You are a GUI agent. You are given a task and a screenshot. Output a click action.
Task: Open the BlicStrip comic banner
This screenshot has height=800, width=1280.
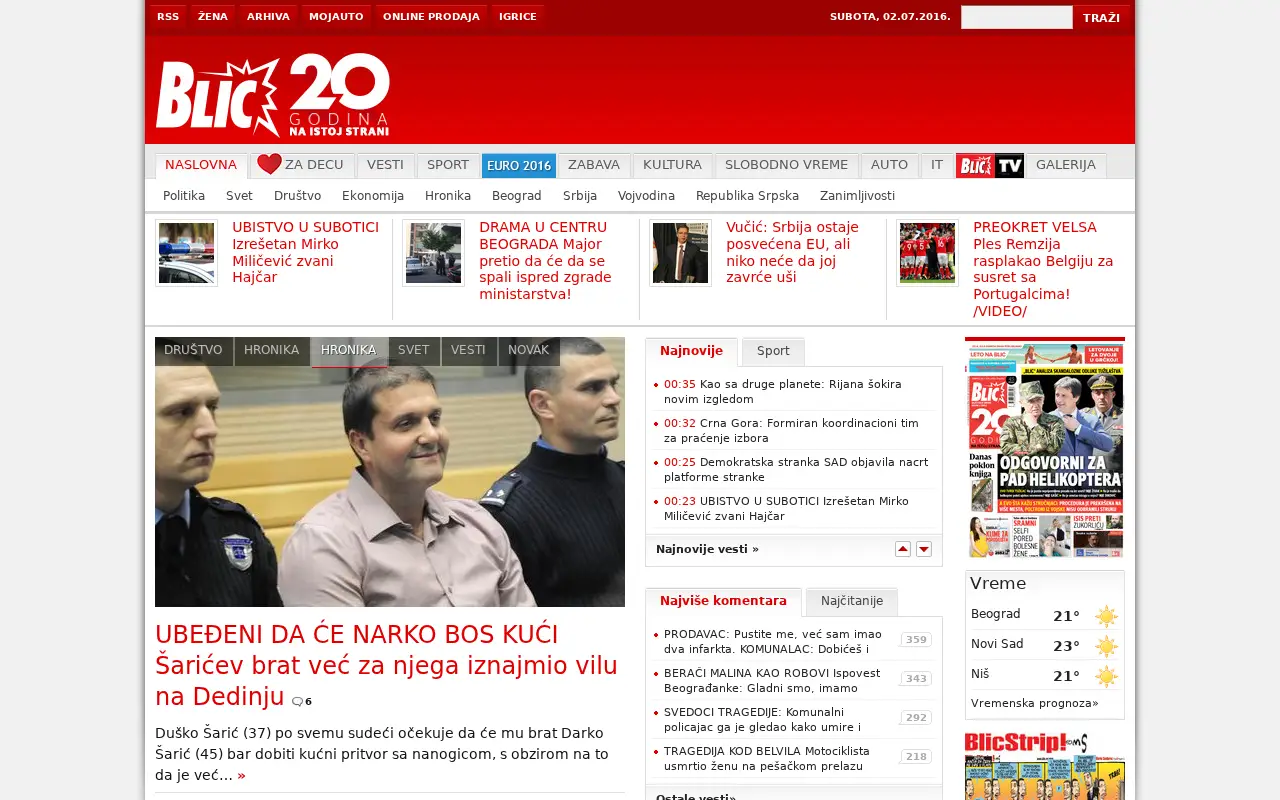click(1045, 765)
